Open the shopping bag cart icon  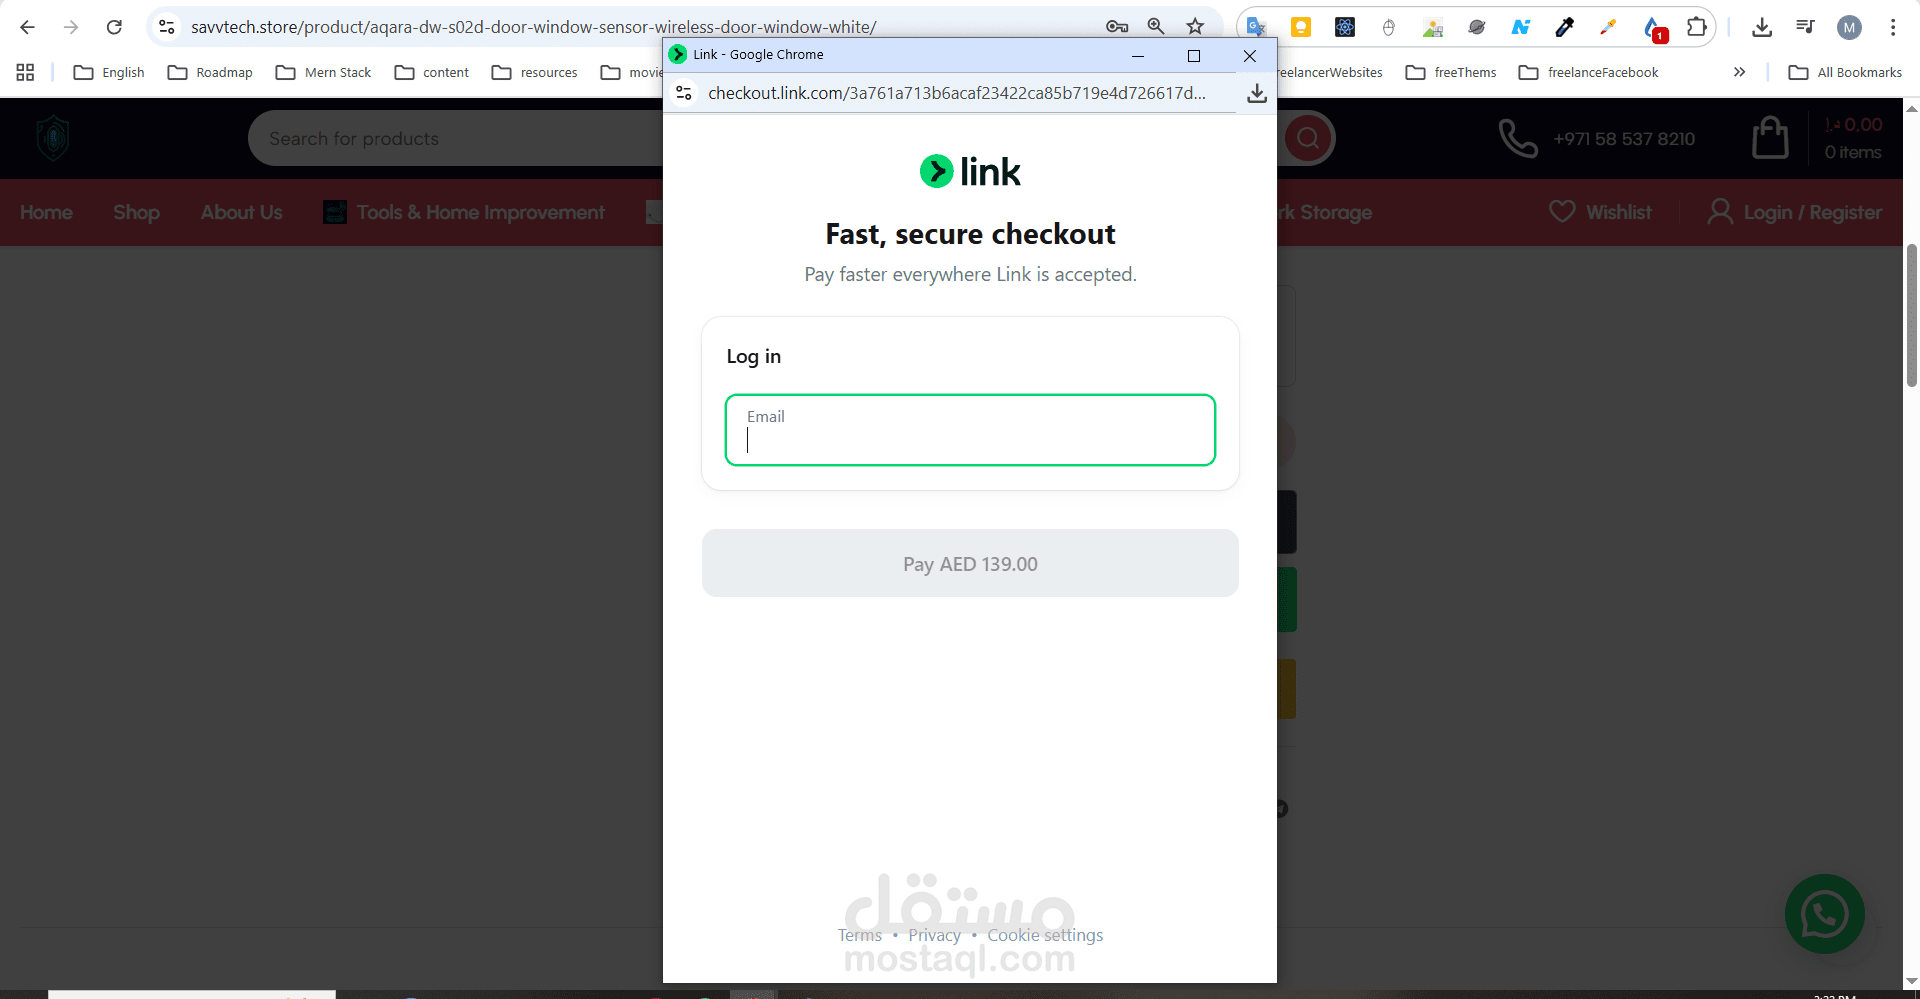click(x=1770, y=138)
